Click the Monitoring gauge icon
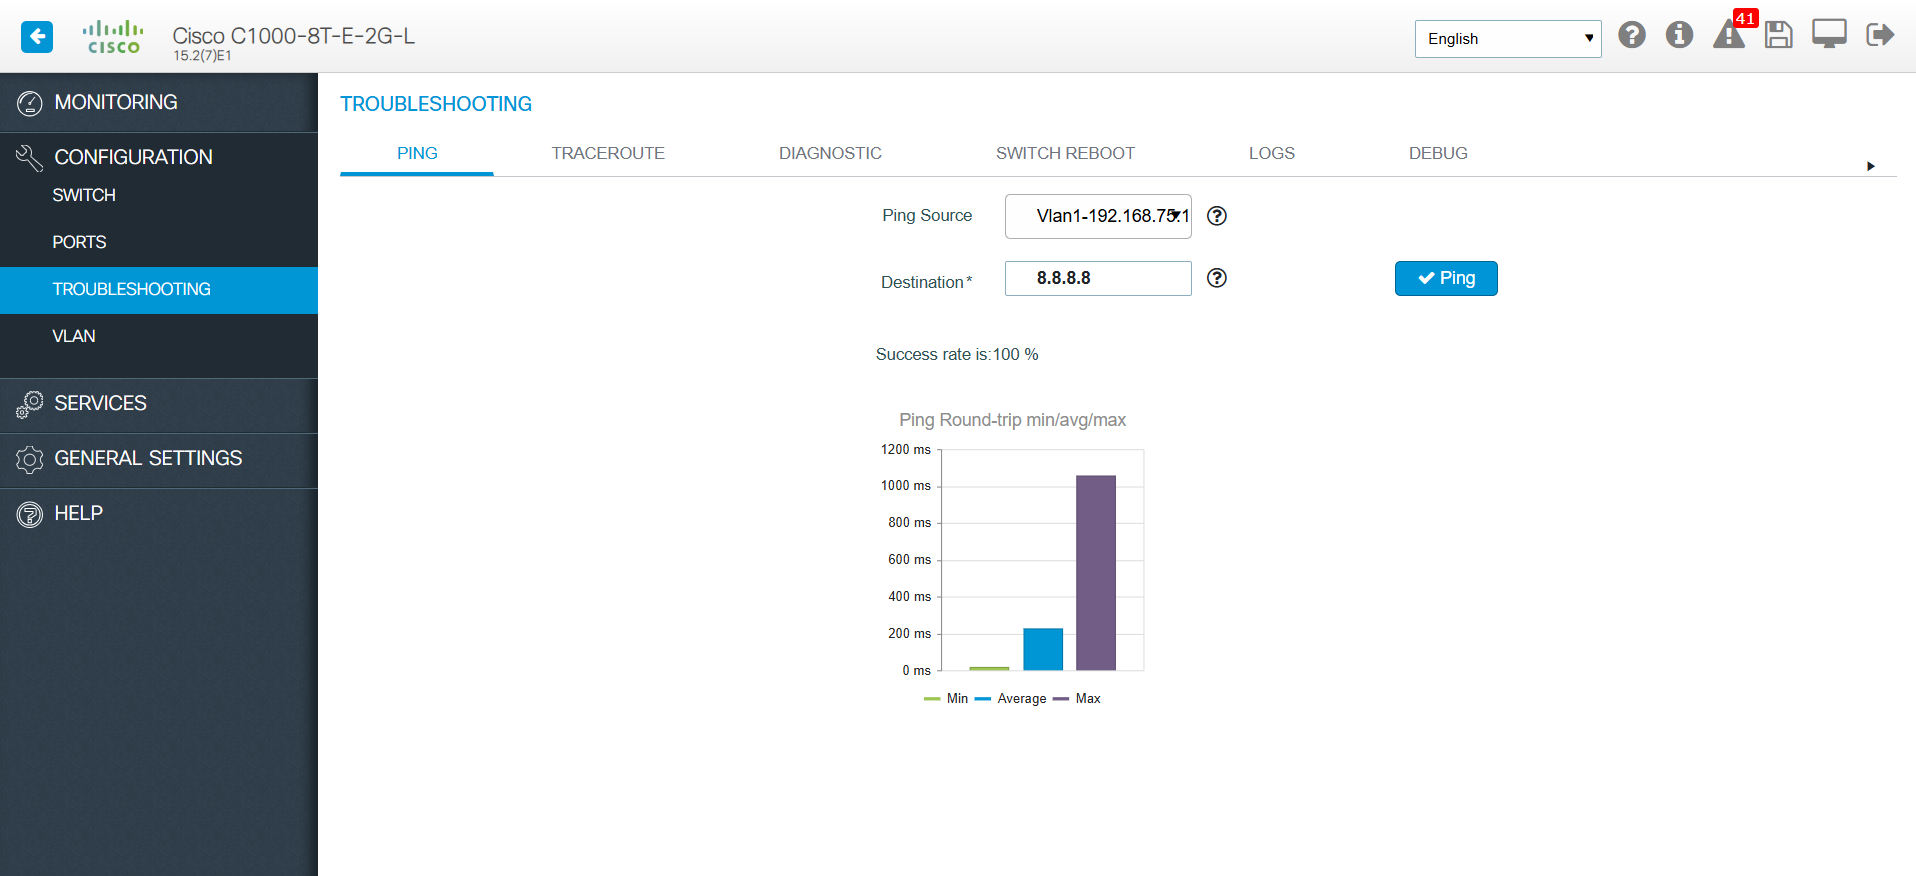Image resolution: width=1916 pixels, height=876 pixels. click(30, 103)
